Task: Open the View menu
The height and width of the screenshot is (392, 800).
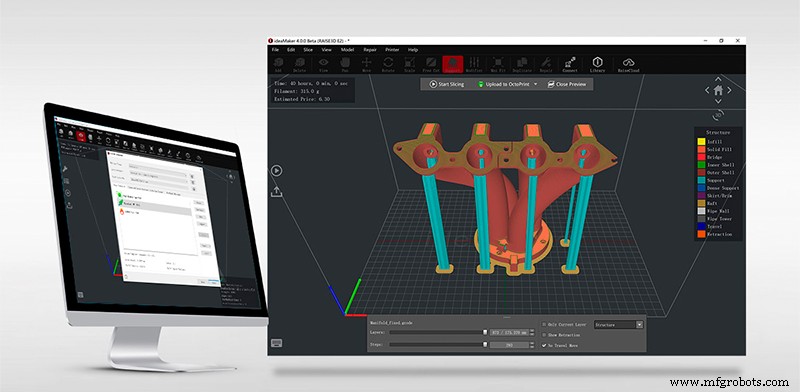Action: coord(327,50)
